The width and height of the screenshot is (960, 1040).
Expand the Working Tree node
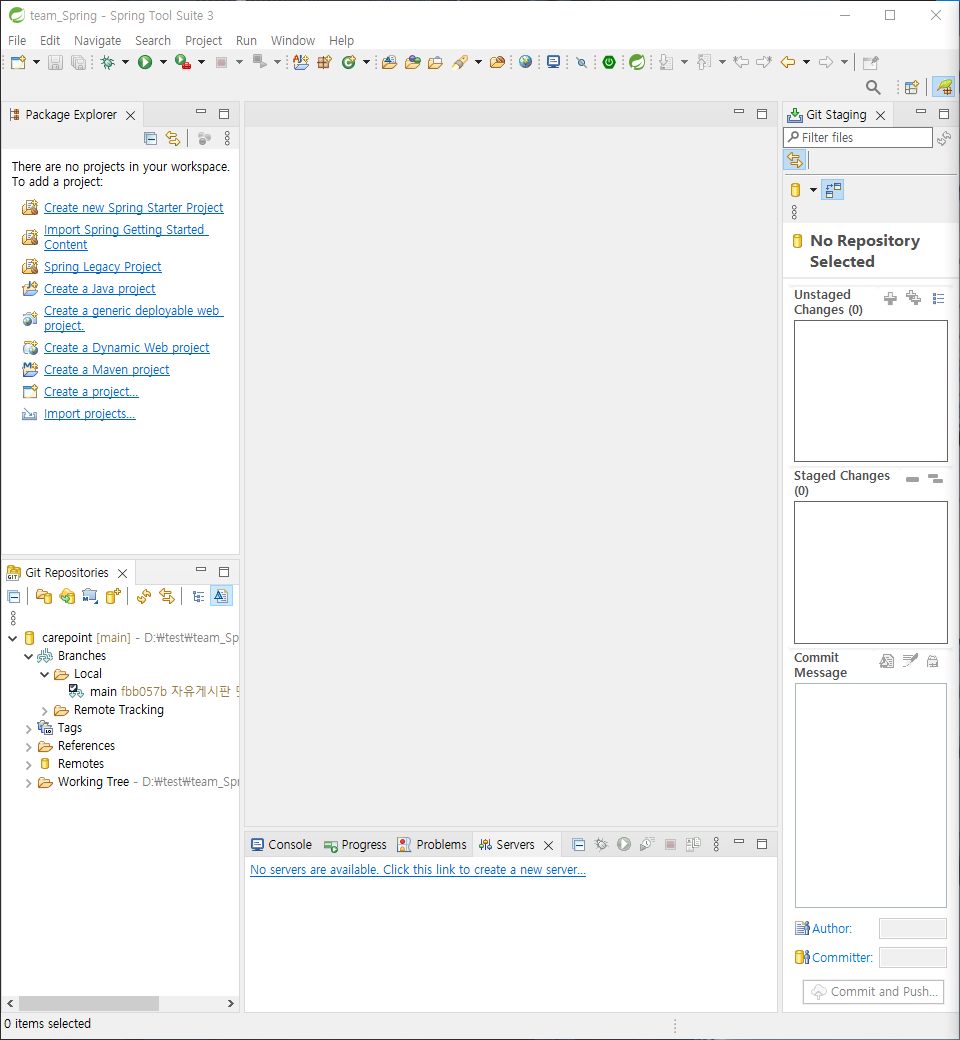pyautogui.click(x=29, y=783)
